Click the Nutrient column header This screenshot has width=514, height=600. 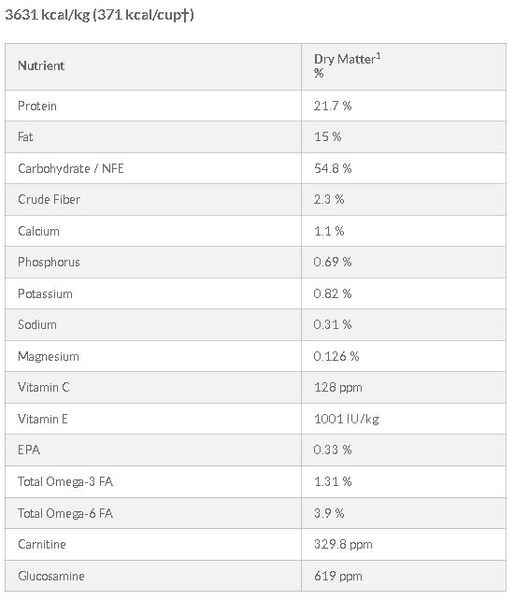click(41, 66)
